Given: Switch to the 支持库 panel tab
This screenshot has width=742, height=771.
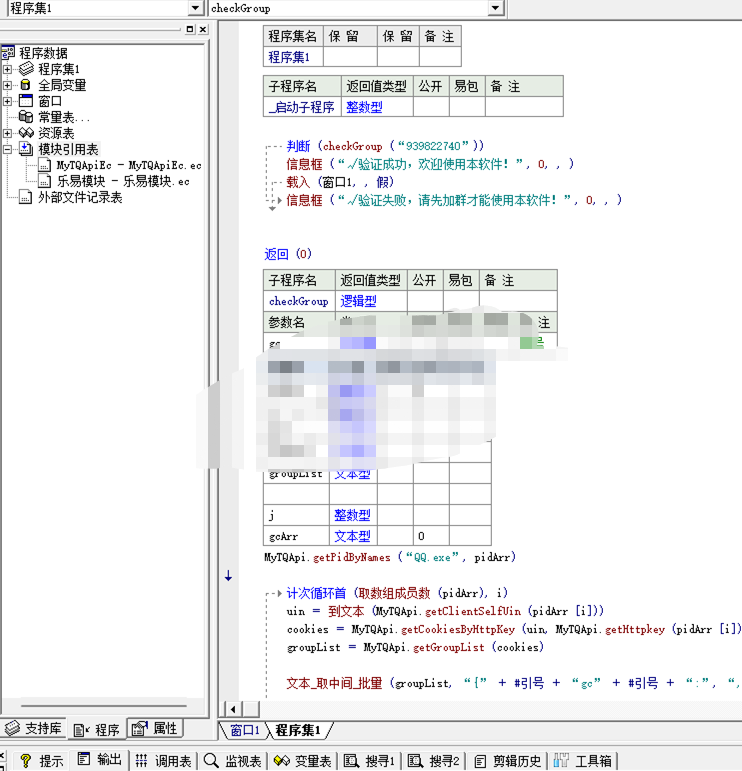Looking at the screenshot, I should 35,729.
